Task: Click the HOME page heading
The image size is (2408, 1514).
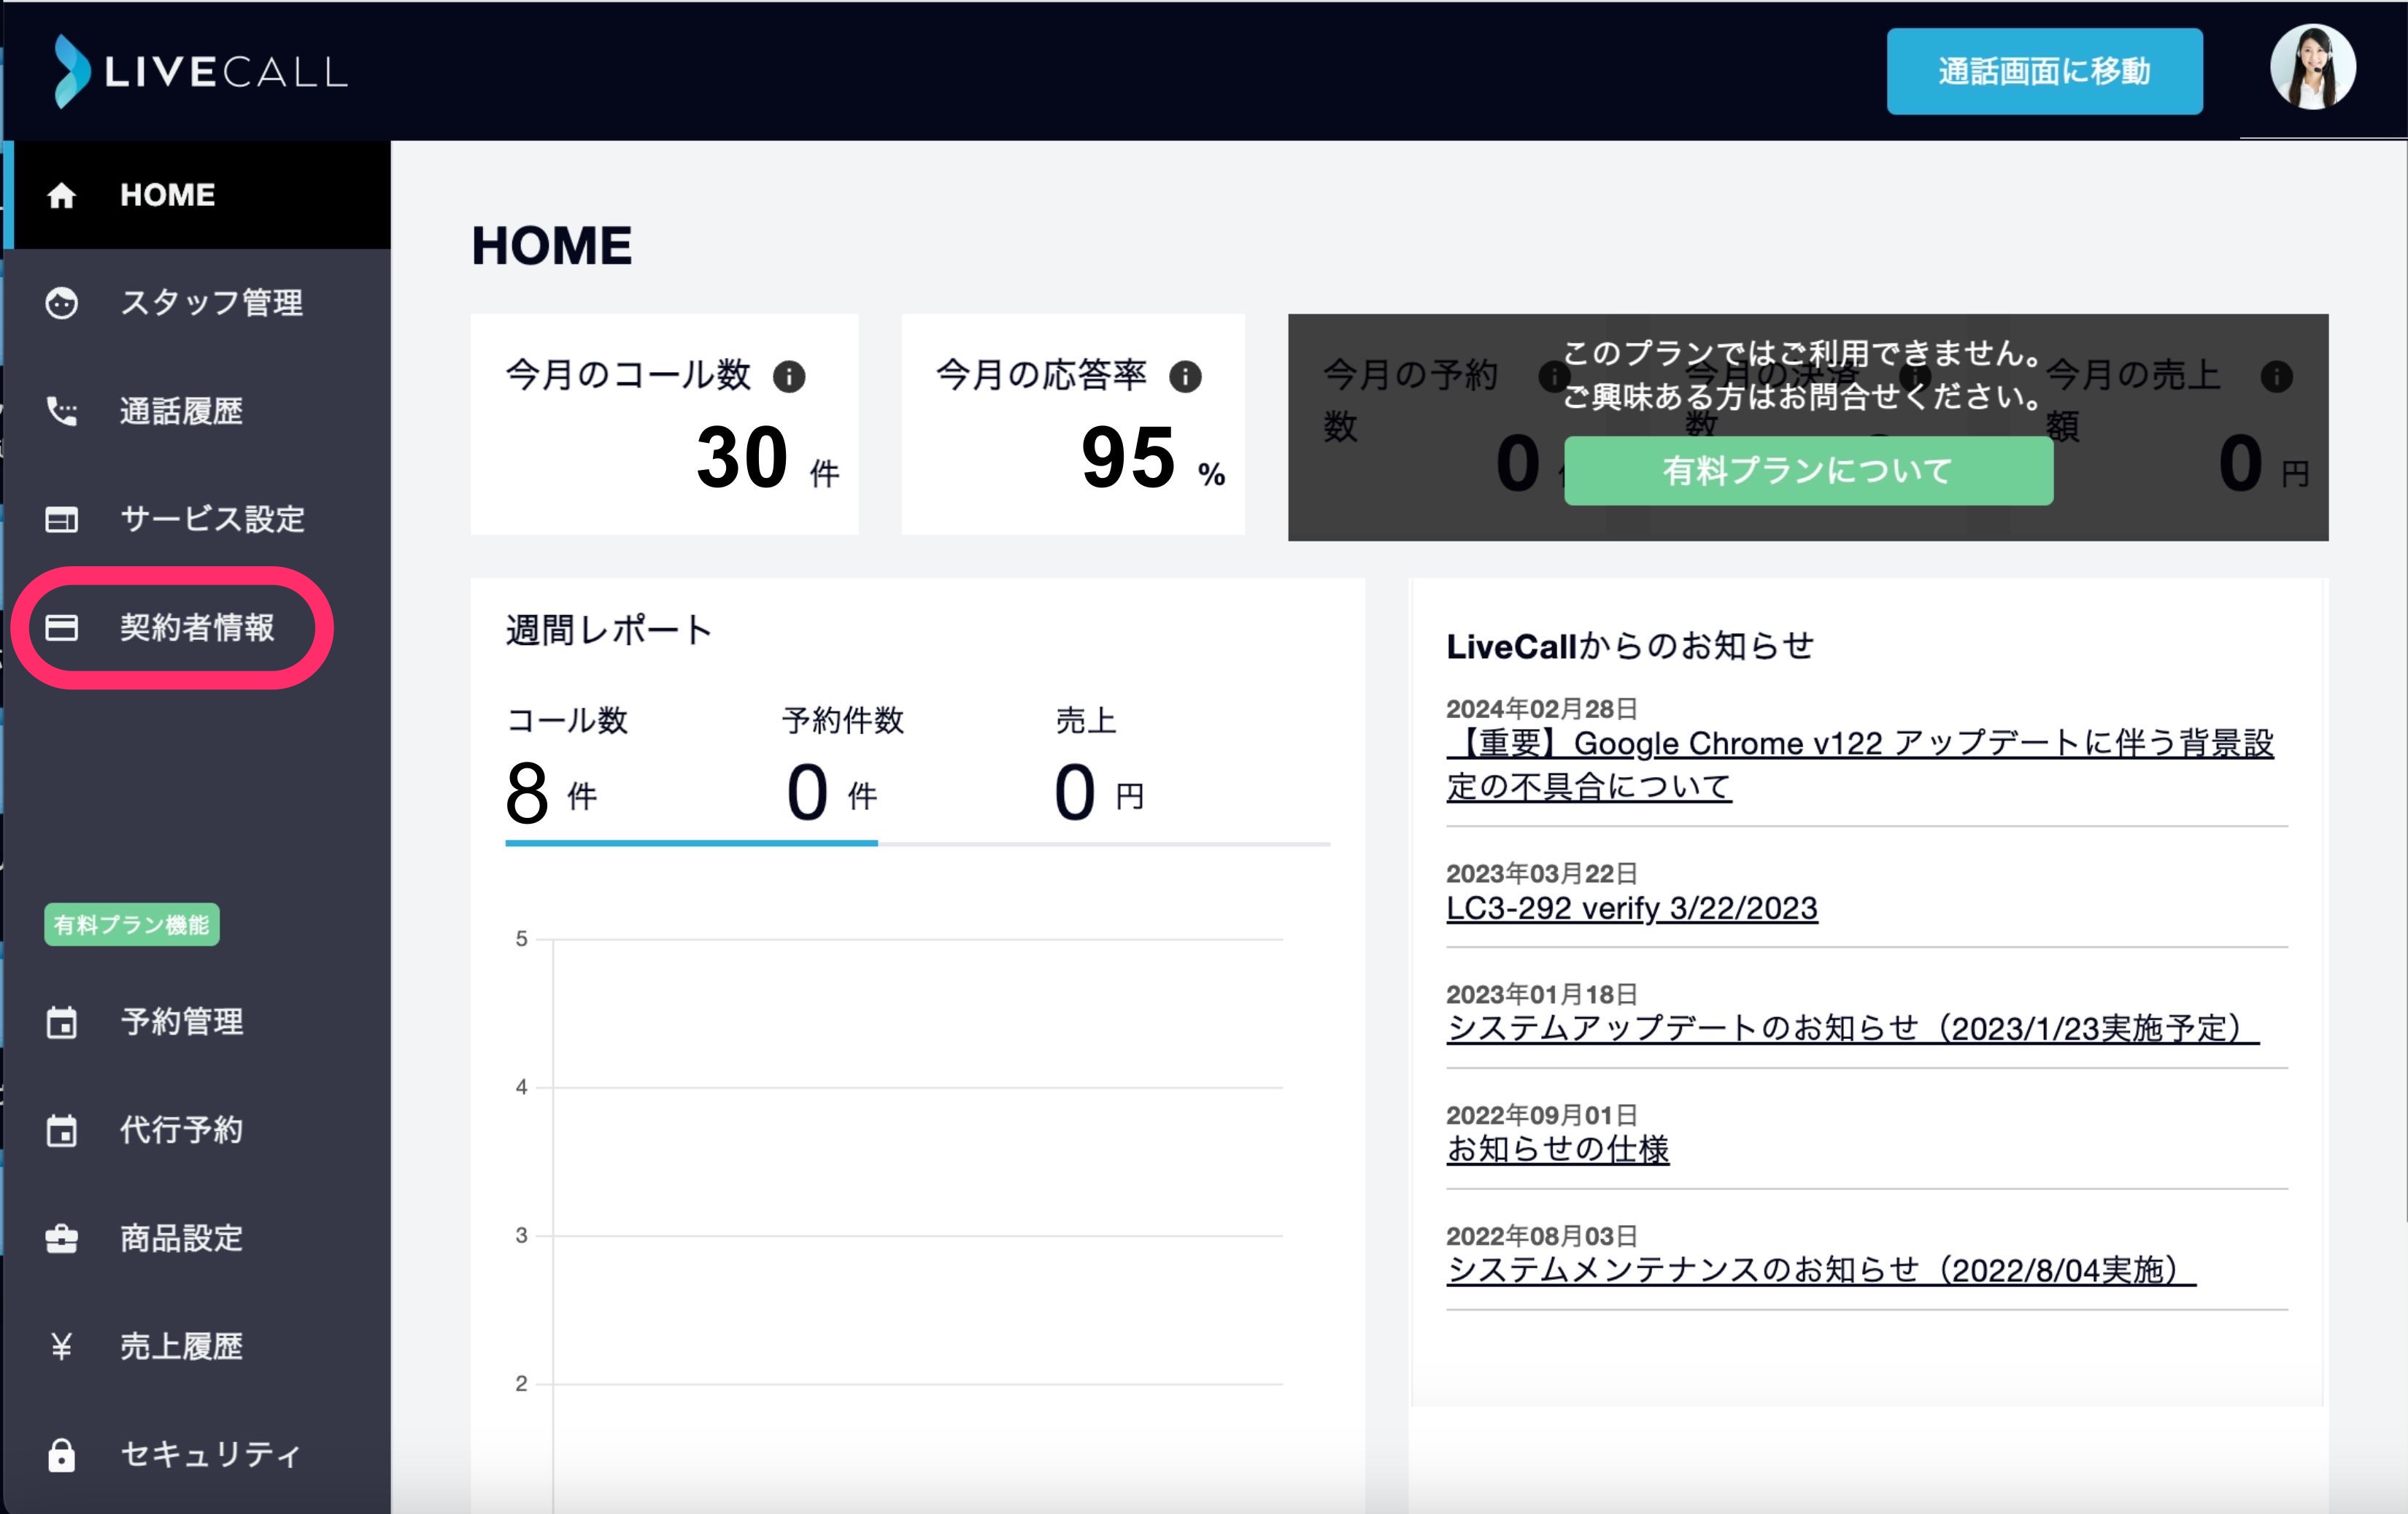Action: pos(552,246)
